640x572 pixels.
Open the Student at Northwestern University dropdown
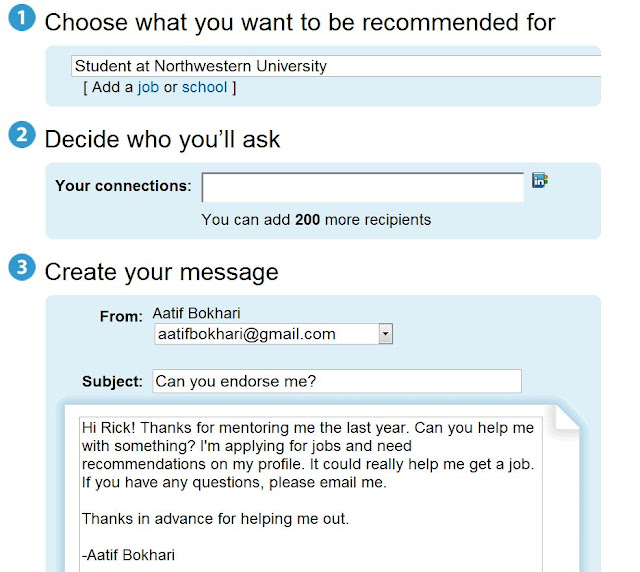click(x=336, y=66)
